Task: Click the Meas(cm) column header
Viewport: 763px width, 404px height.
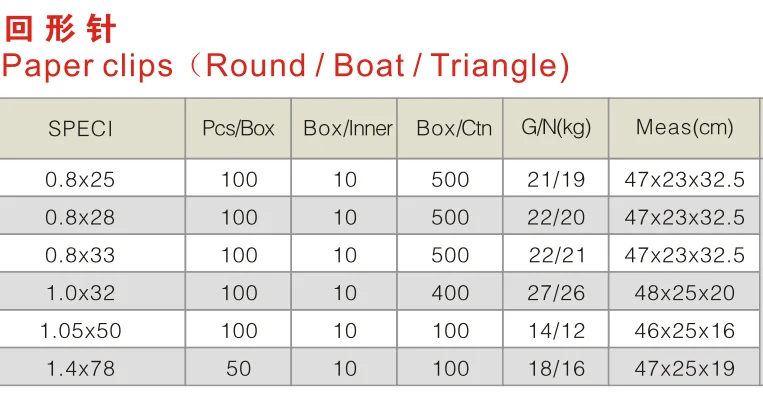Action: pyautogui.click(x=685, y=128)
